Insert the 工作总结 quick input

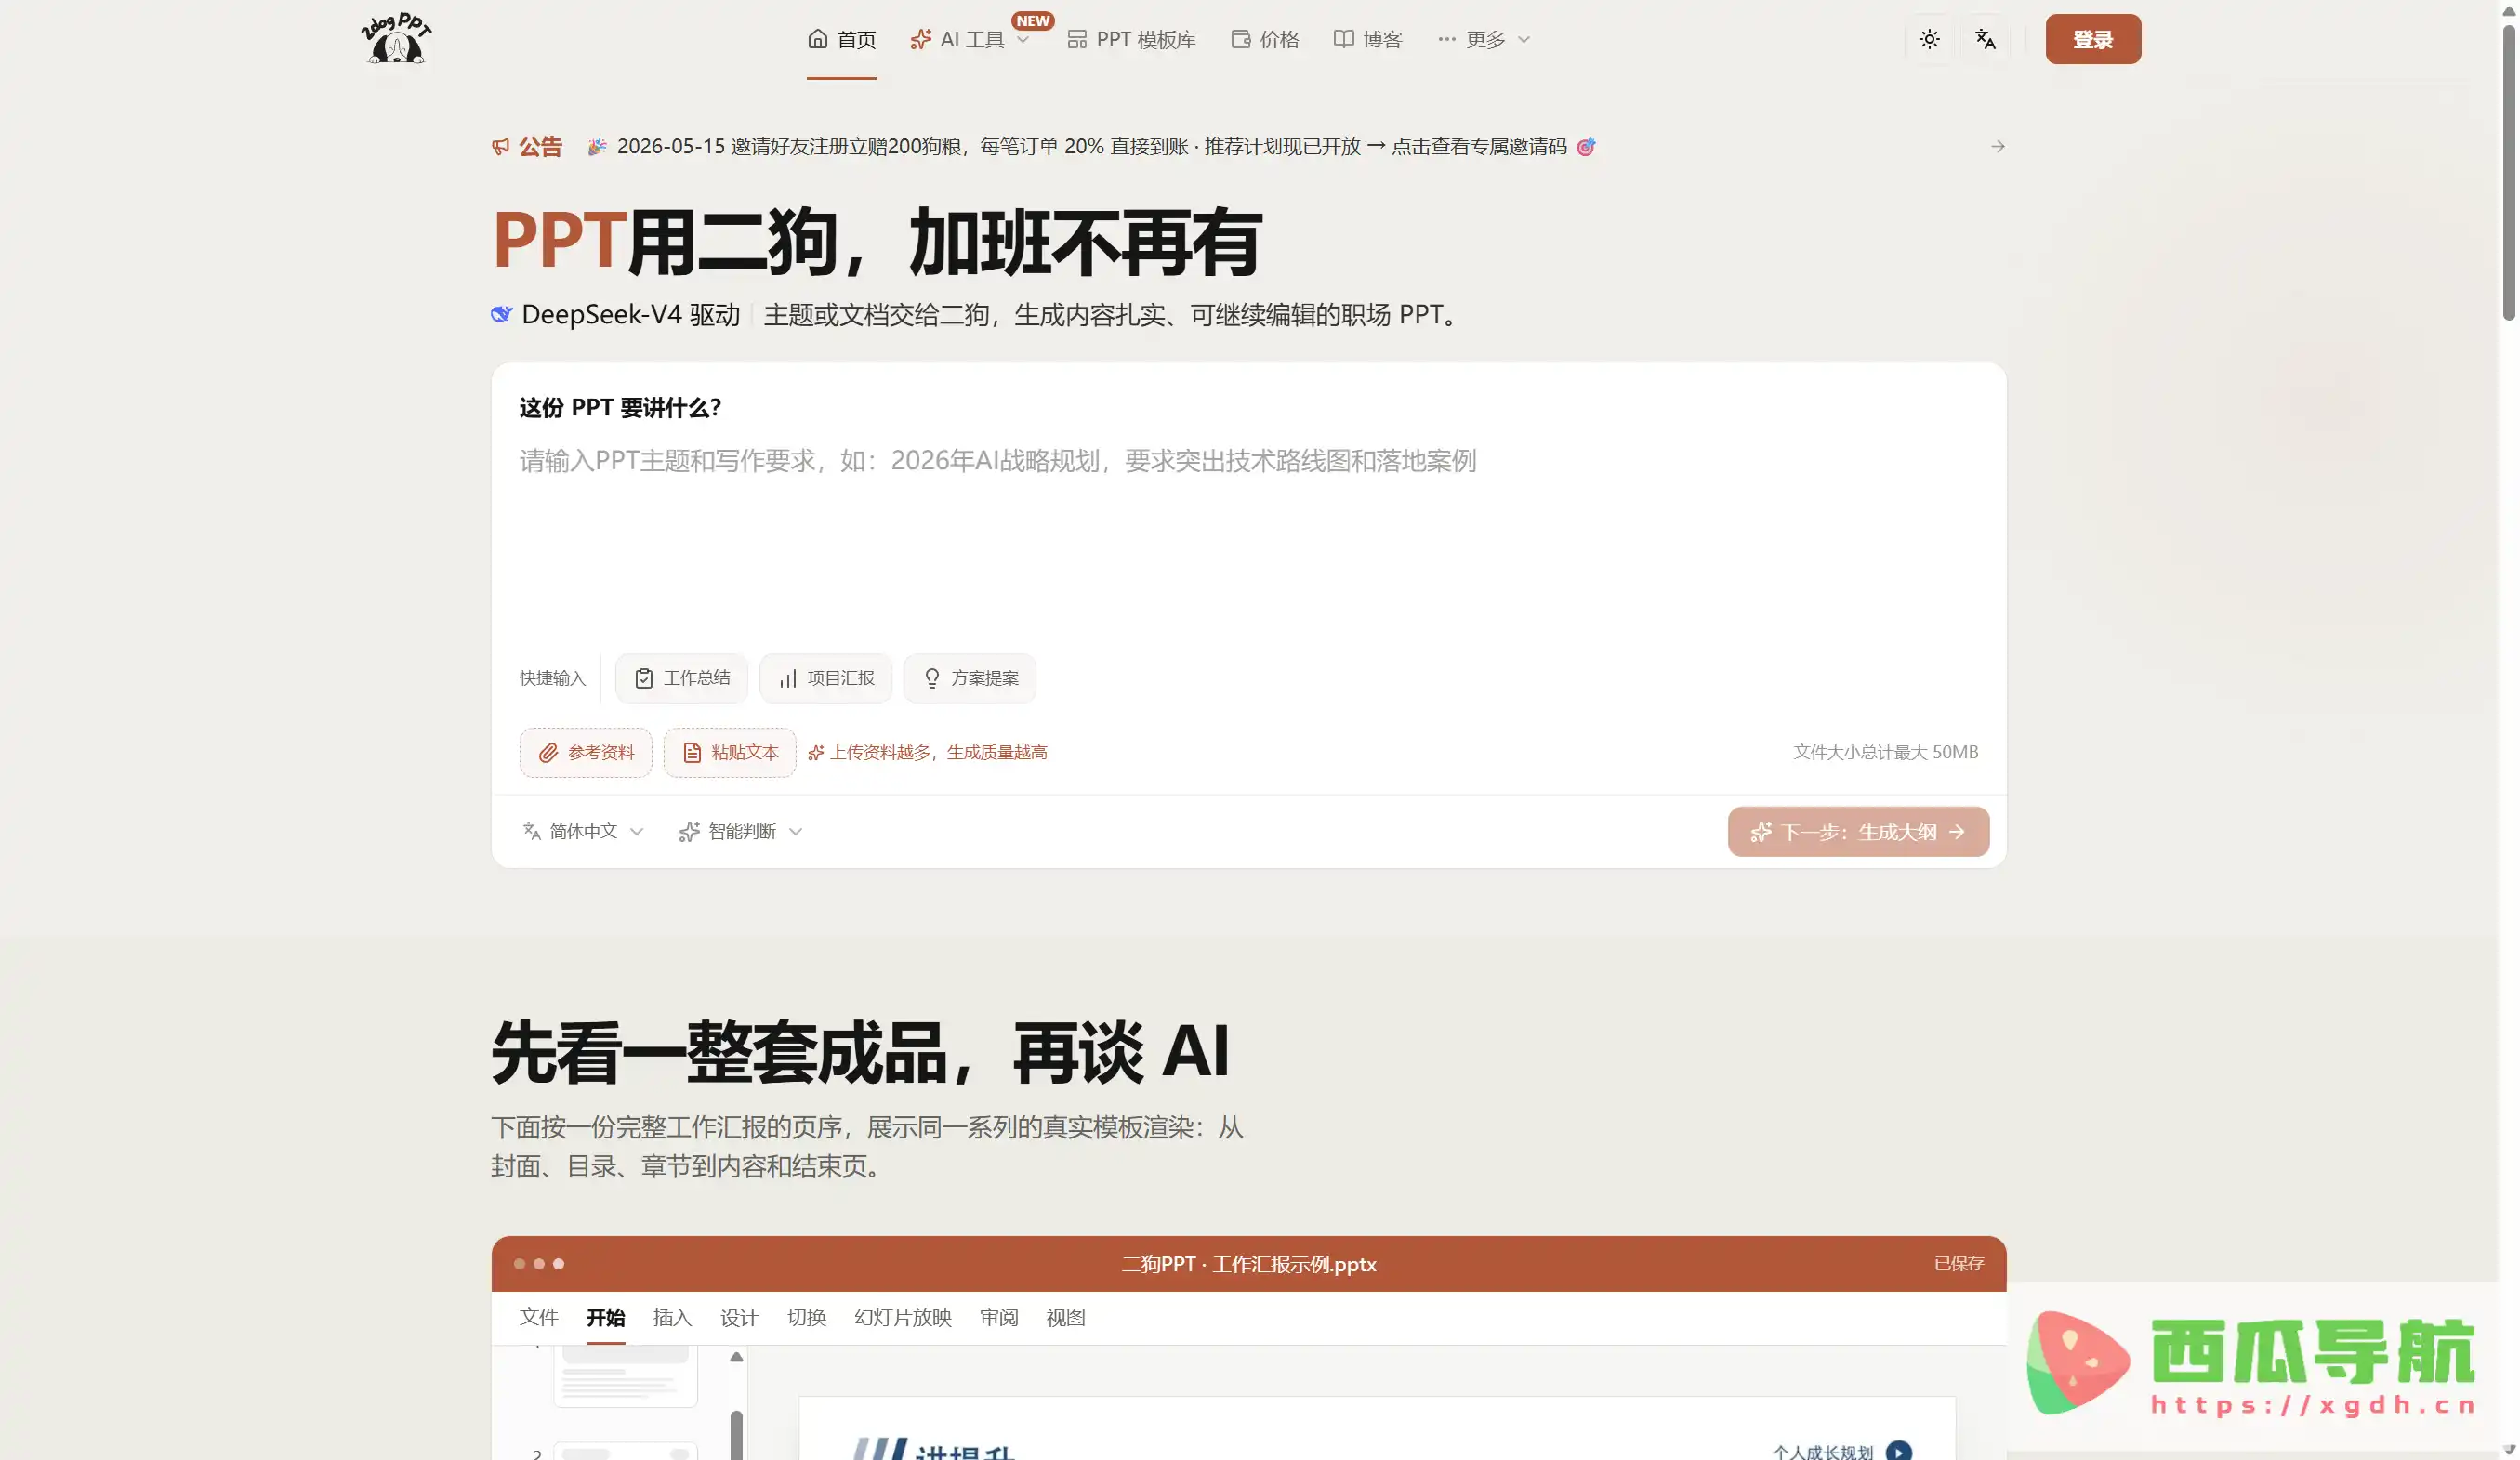pos(681,678)
